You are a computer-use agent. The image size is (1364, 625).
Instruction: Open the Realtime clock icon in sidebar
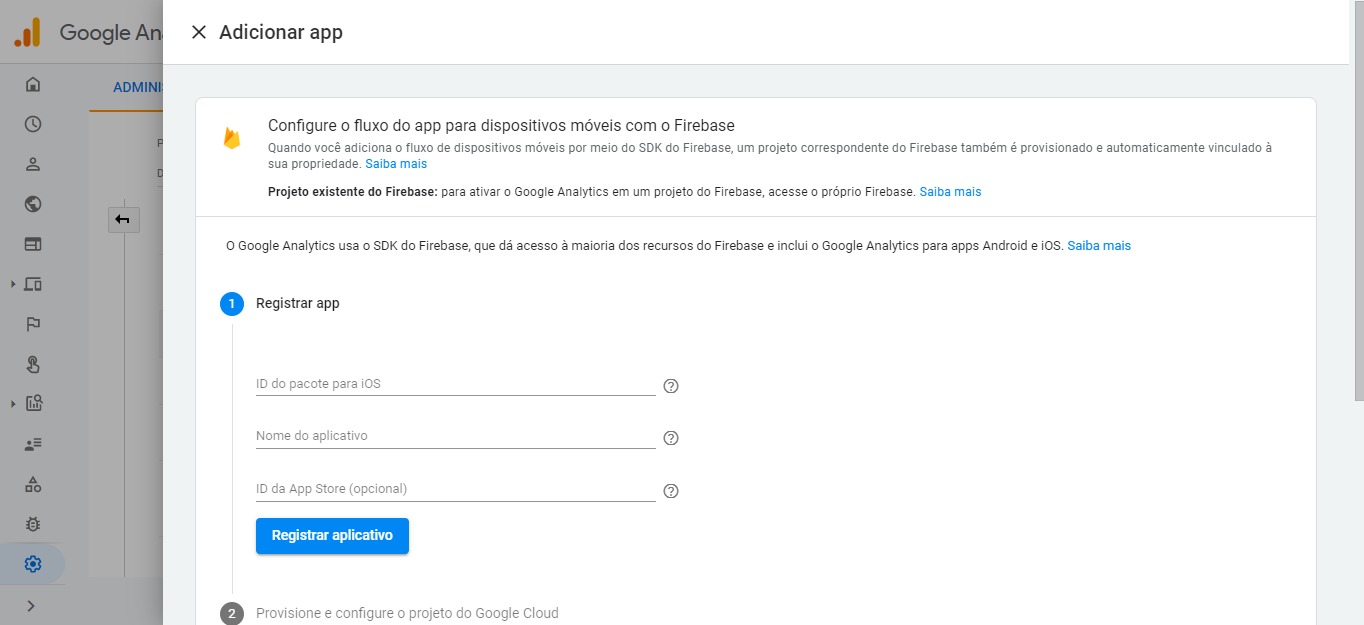(33, 124)
